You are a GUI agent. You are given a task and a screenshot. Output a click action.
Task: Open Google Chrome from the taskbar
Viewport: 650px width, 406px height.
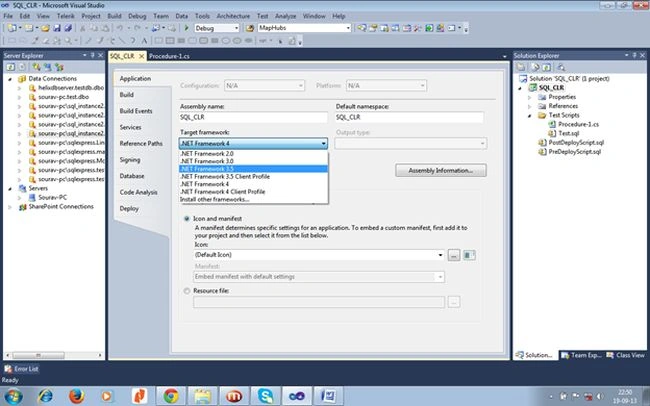(171, 396)
